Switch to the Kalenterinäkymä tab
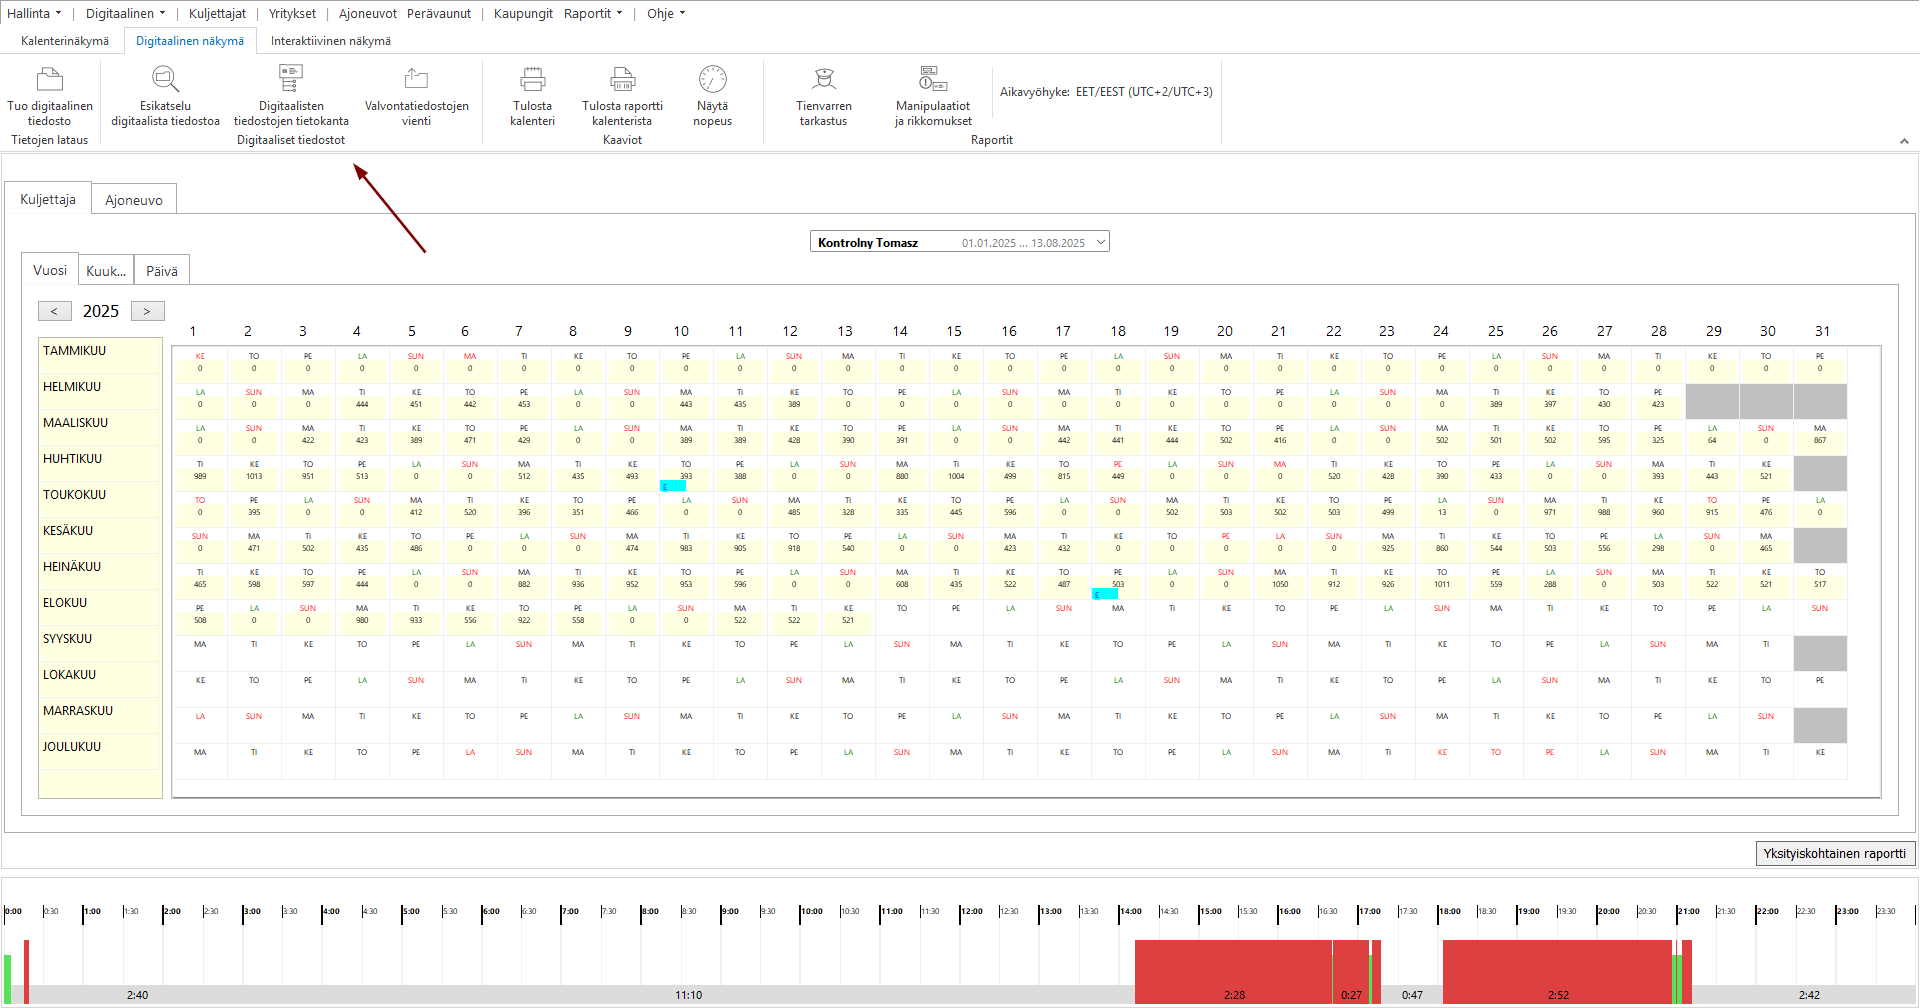This screenshot has width=1920, height=1008. 65,41
